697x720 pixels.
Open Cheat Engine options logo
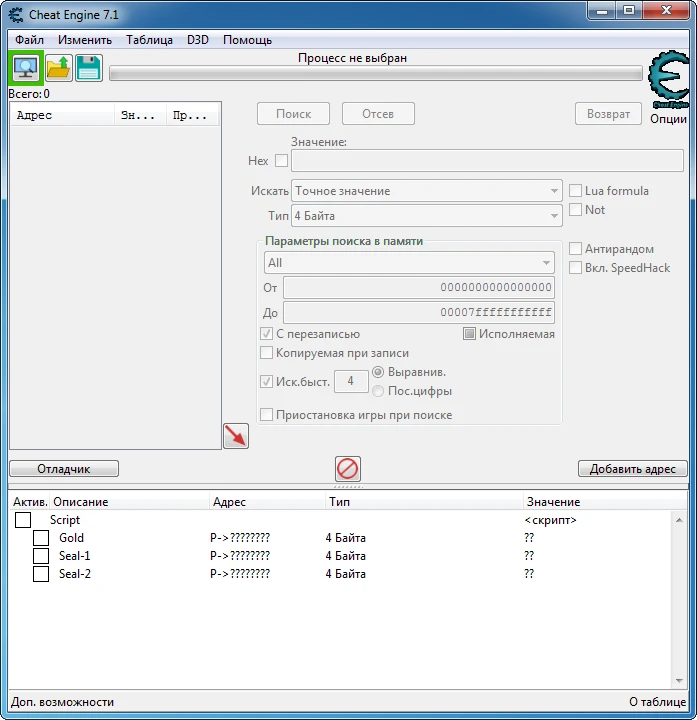click(669, 80)
